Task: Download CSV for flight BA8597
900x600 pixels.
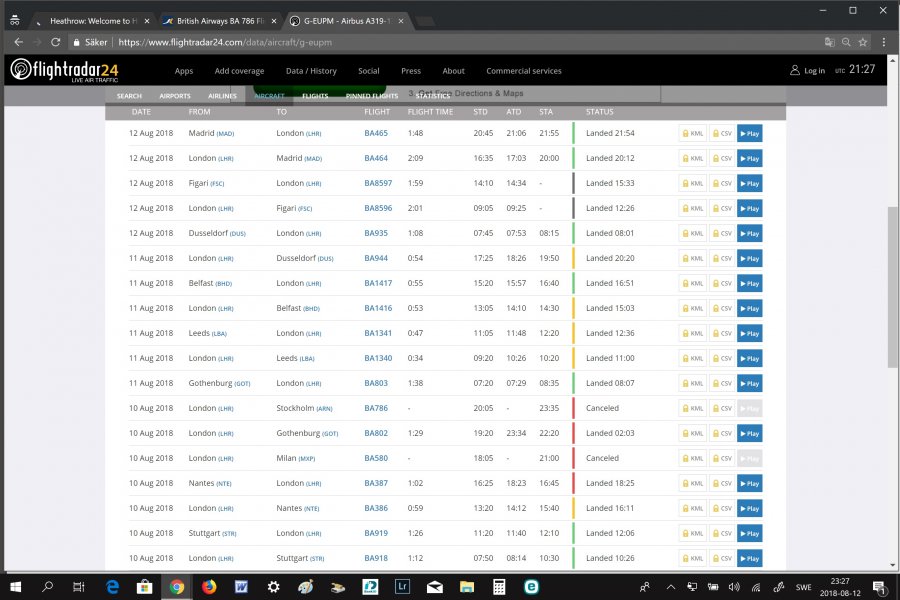Action: coord(721,183)
